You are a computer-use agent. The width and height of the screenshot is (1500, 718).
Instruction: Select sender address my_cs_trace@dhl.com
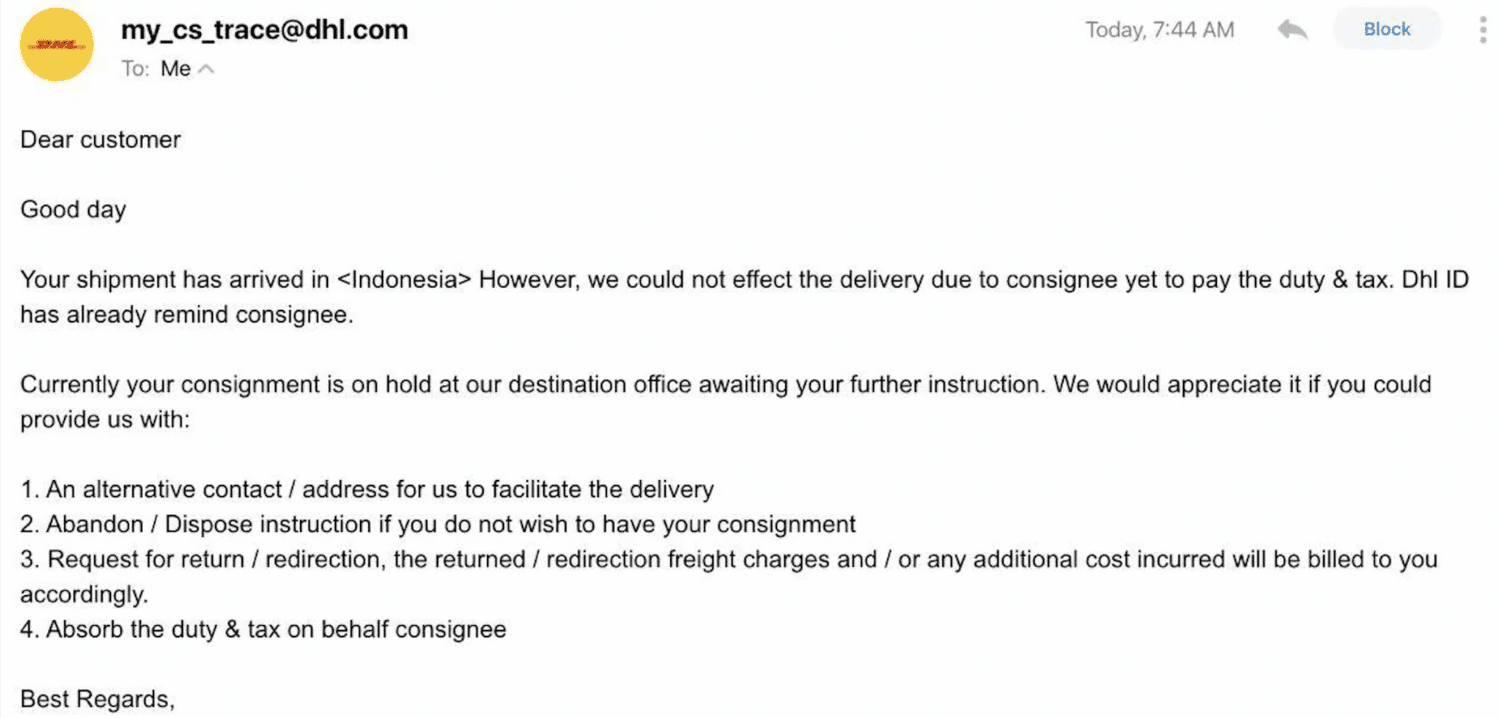pos(264,29)
